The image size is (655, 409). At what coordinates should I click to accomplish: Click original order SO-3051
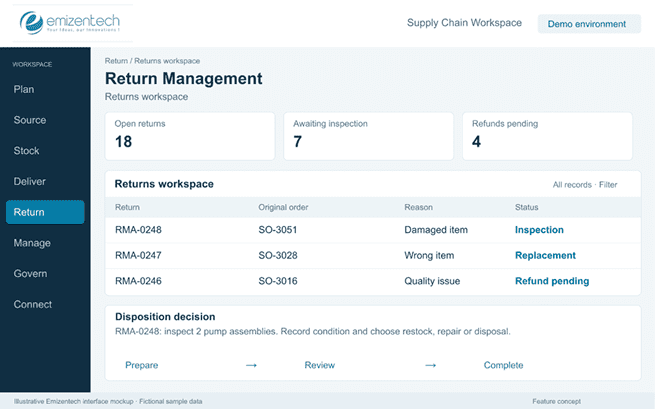click(x=278, y=230)
